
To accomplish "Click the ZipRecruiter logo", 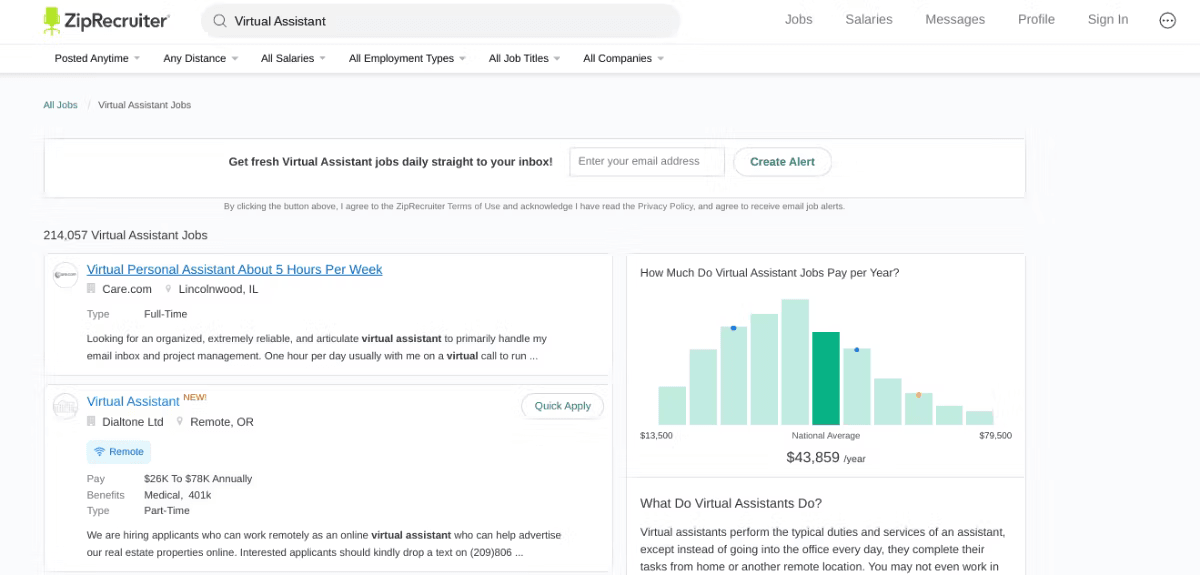I will [x=106, y=20].
